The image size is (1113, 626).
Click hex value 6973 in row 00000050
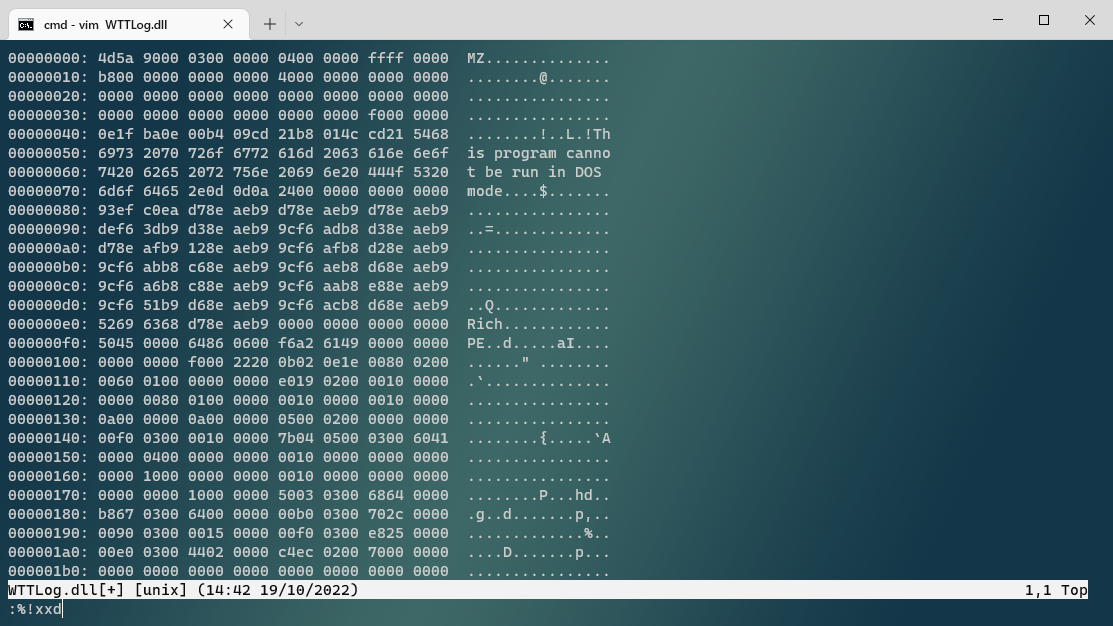(116, 153)
